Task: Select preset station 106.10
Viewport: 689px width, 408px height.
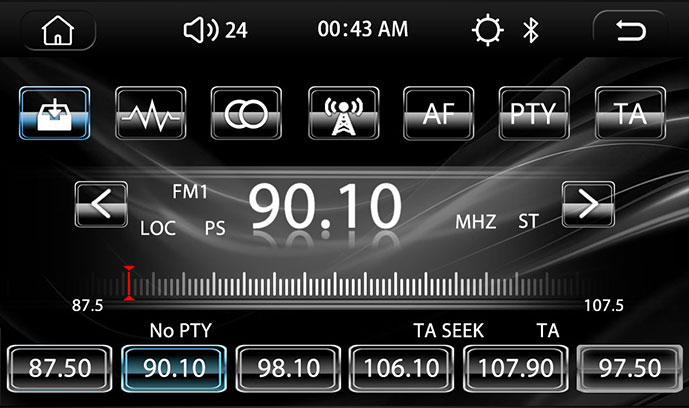Action: [402, 368]
